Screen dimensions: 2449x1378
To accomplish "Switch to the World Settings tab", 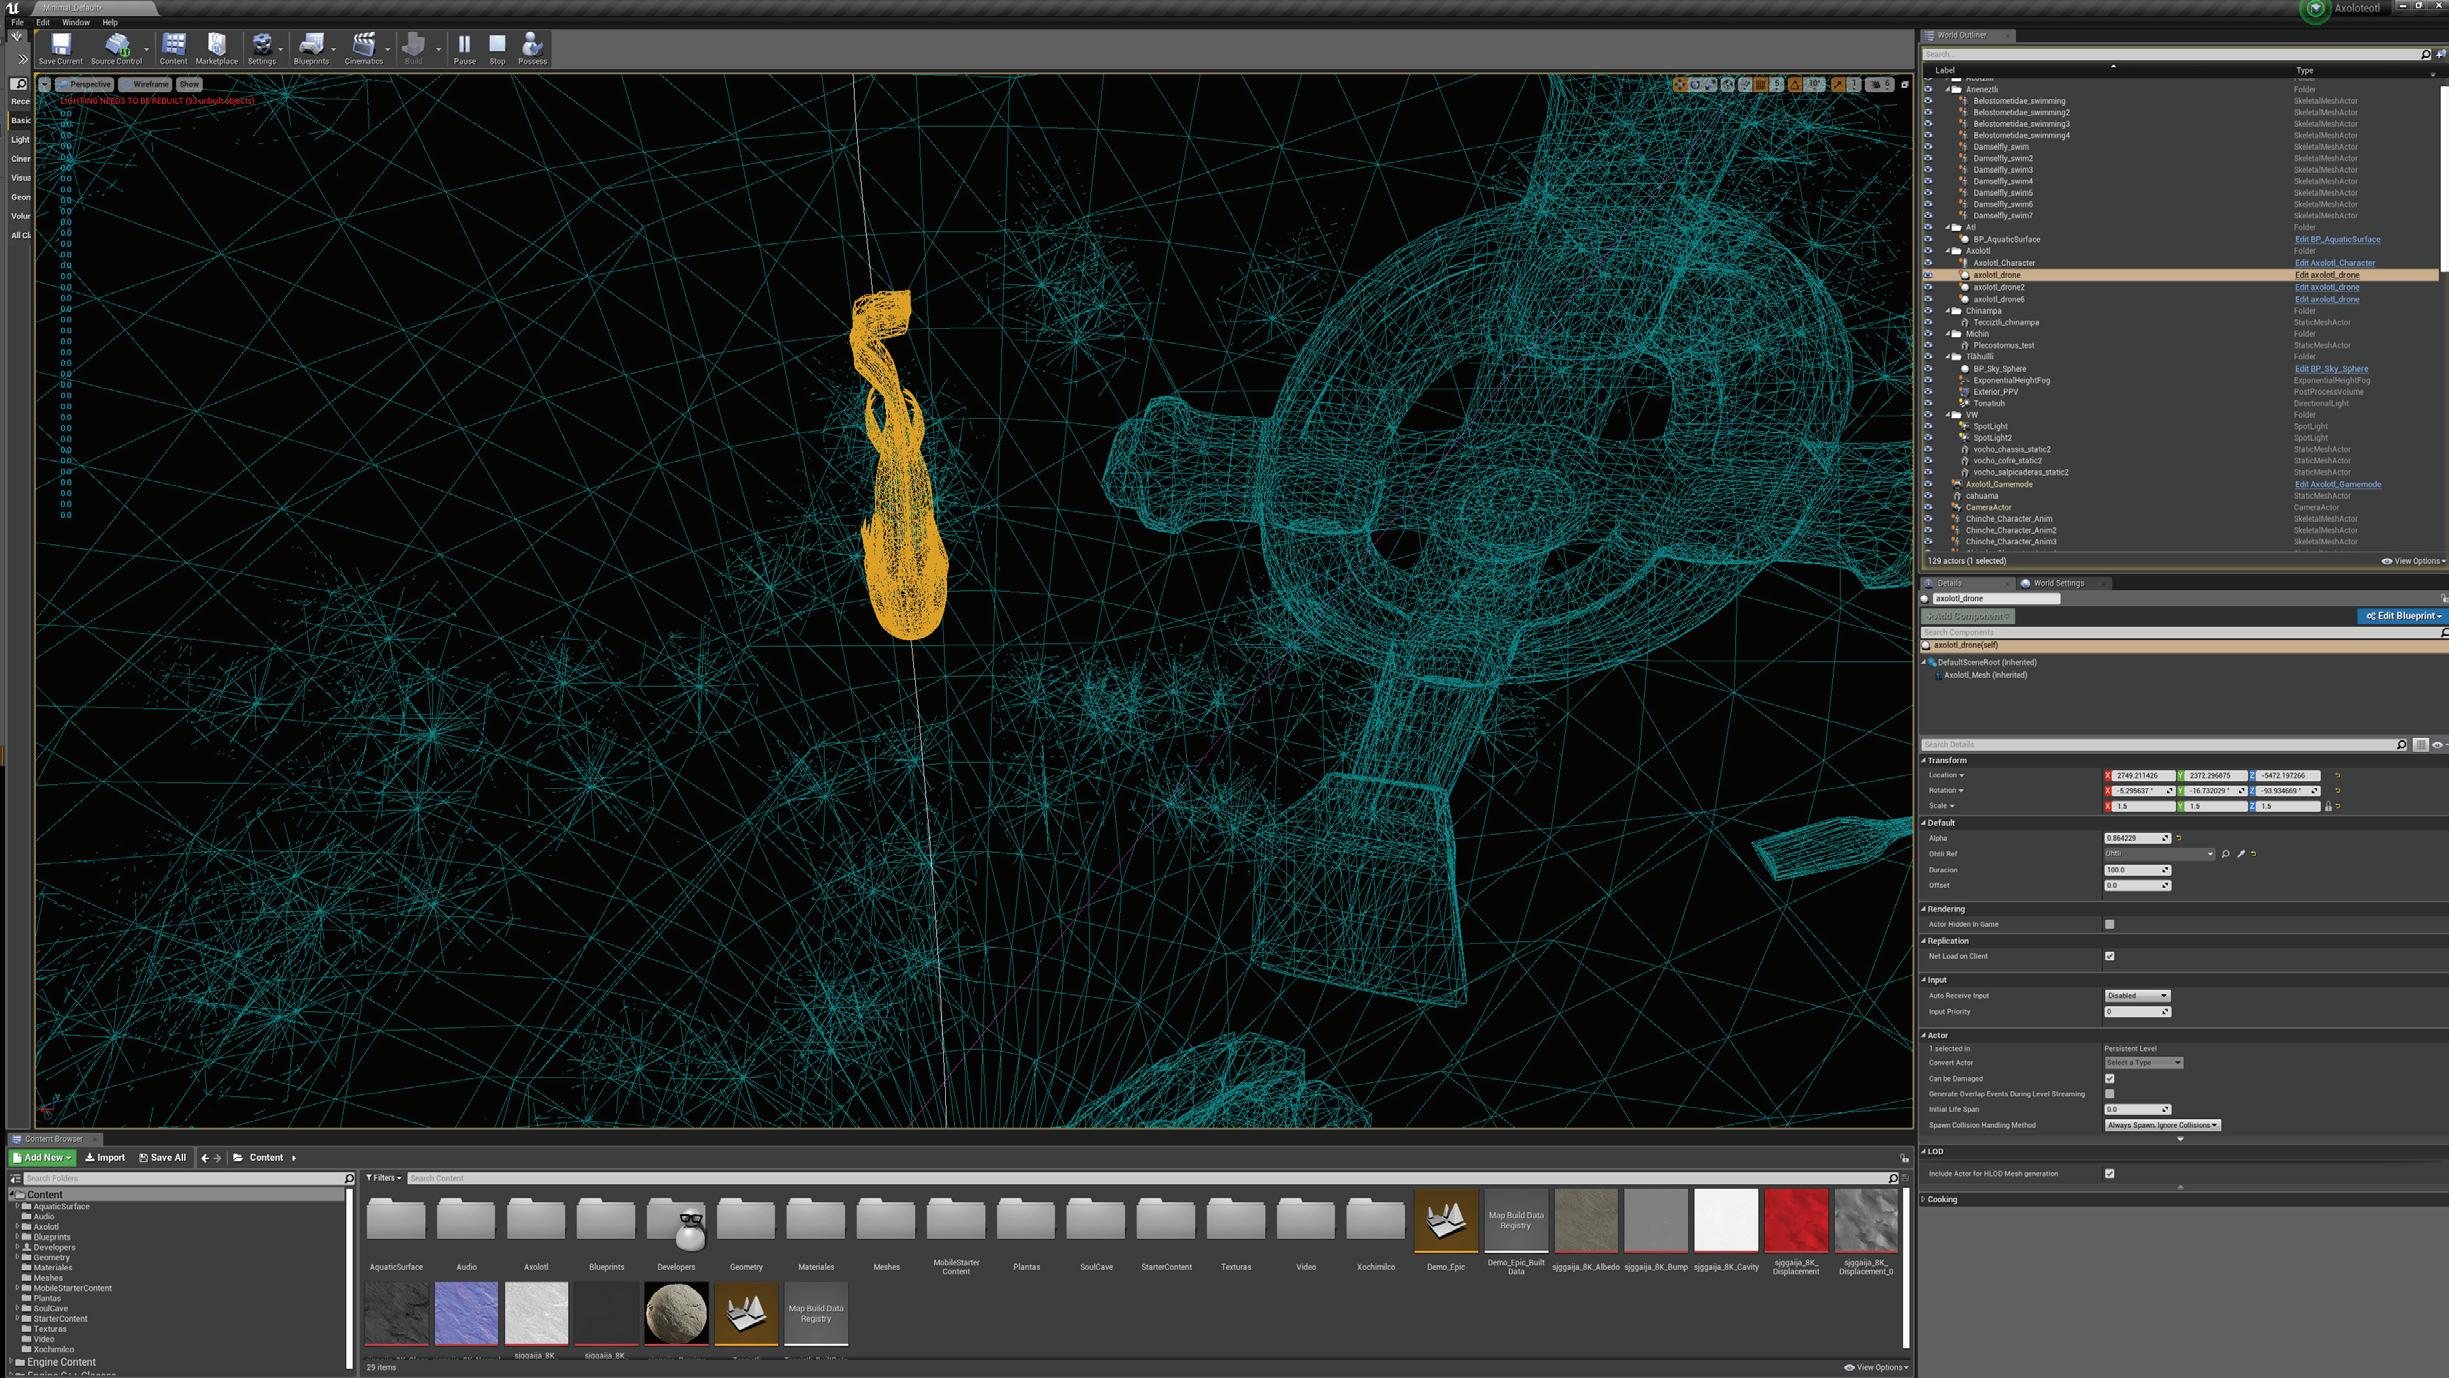I will pyautogui.click(x=2059, y=583).
